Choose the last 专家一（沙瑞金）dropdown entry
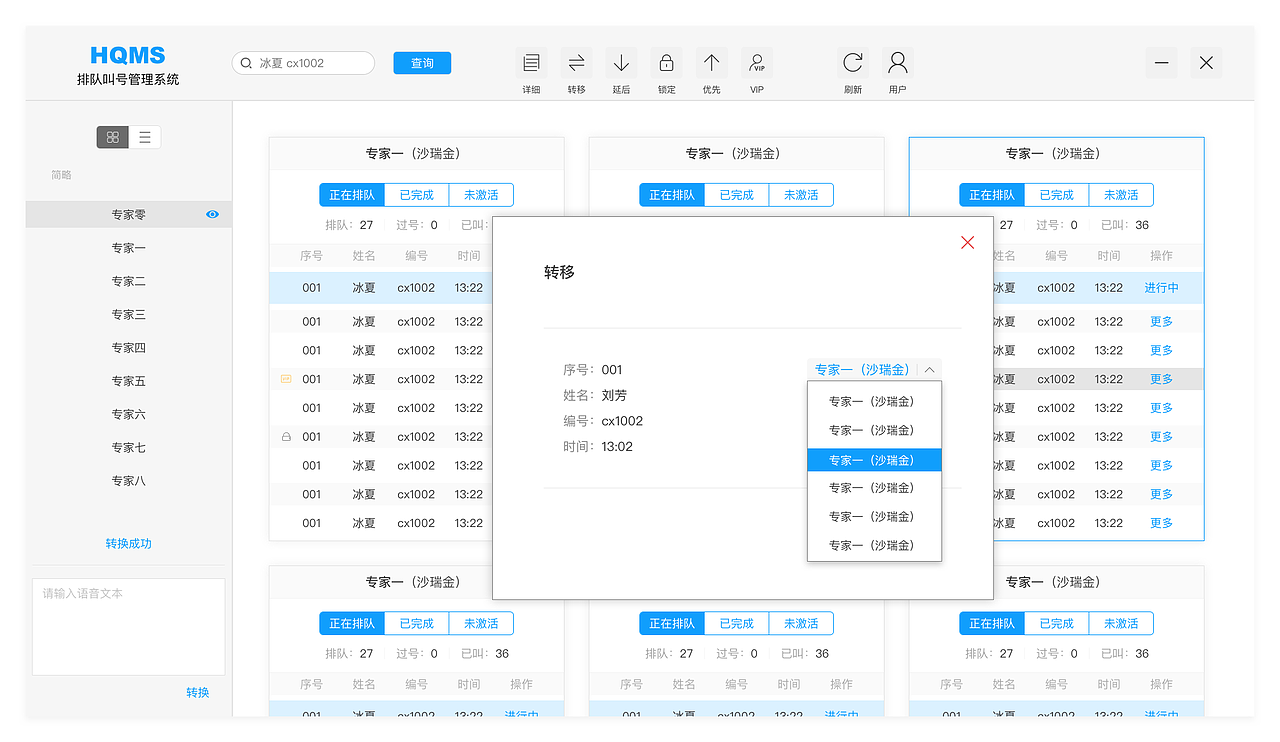Viewport: 1280px width, 742px height. (x=874, y=544)
